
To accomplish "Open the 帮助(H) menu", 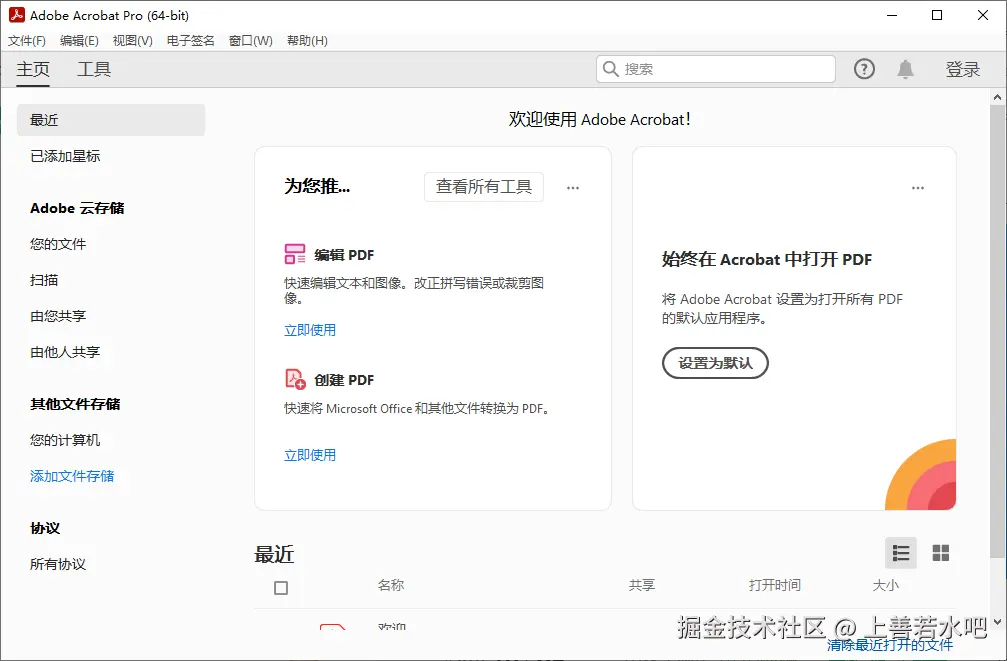I will point(307,40).
